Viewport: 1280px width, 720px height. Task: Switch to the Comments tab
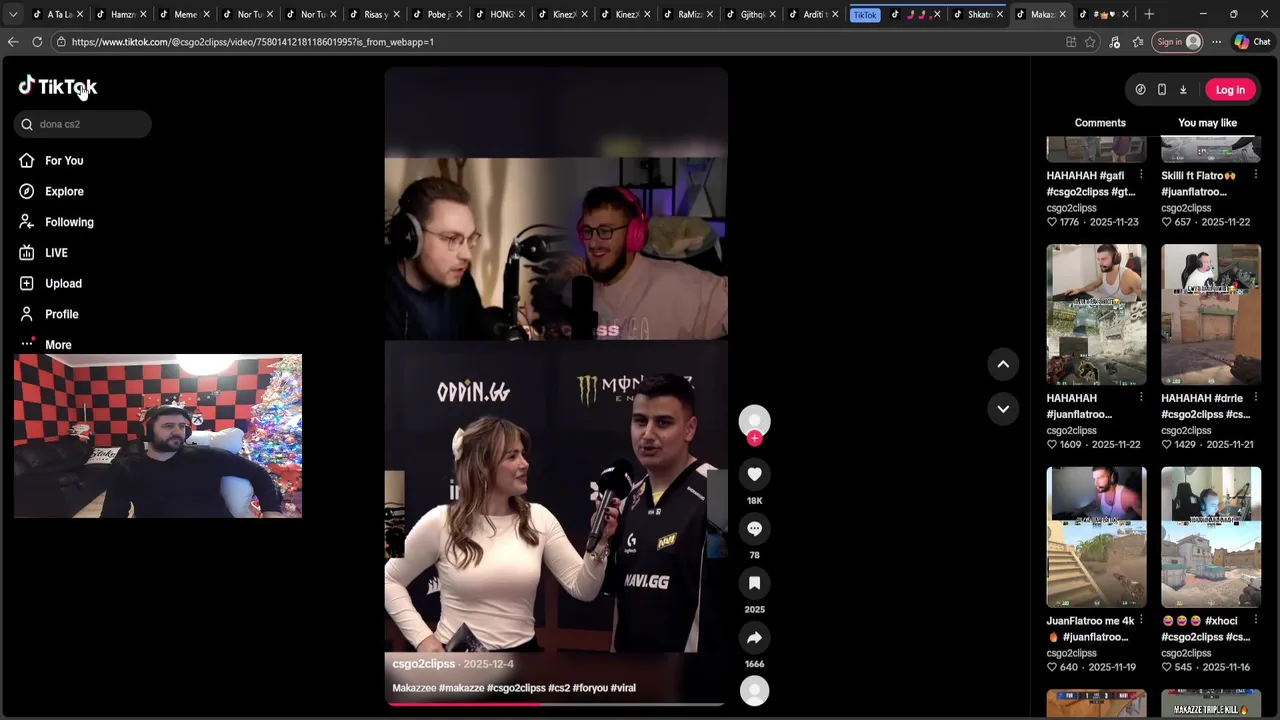pos(1100,123)
